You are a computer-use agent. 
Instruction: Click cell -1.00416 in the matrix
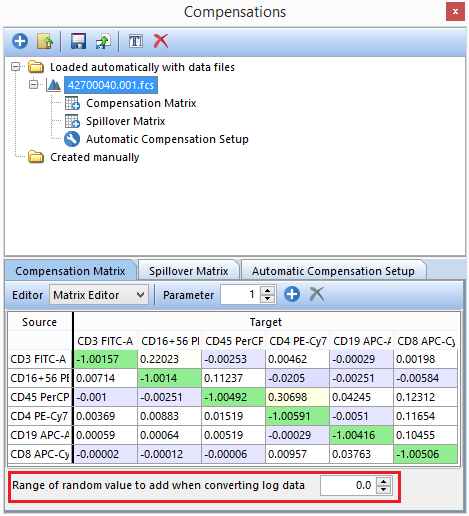point(361,435)
